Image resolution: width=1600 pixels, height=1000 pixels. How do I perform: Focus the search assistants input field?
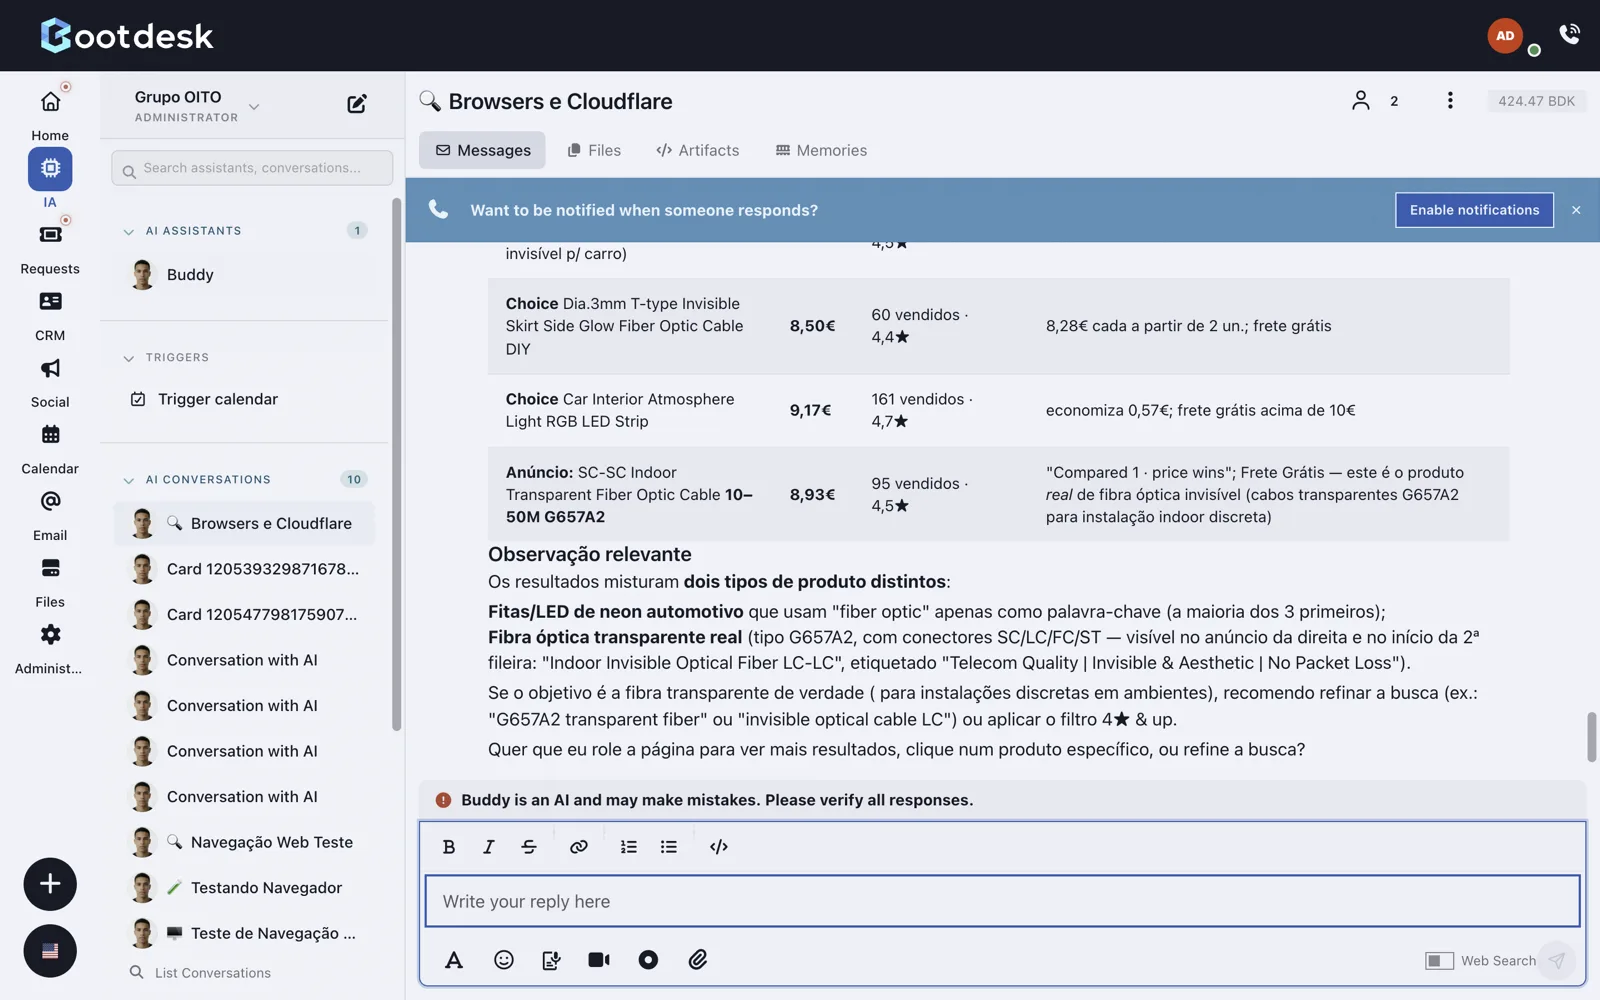252,168
